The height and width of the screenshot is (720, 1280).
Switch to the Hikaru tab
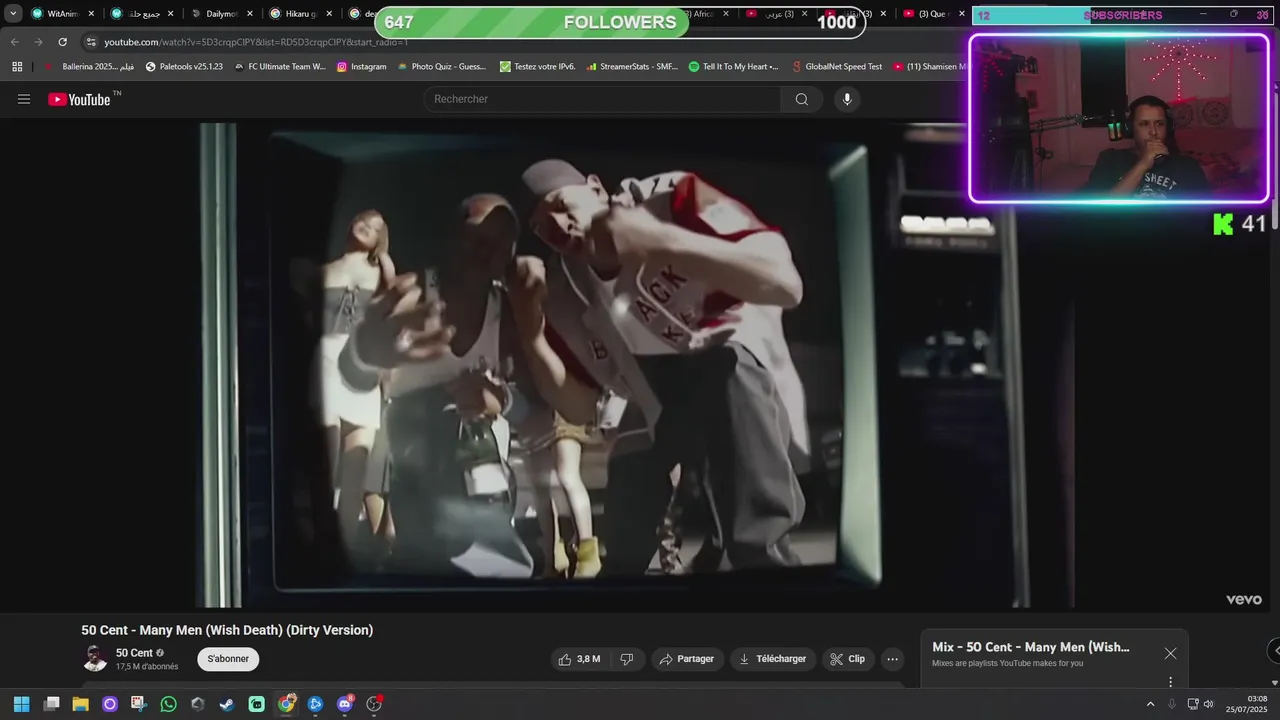300,14
